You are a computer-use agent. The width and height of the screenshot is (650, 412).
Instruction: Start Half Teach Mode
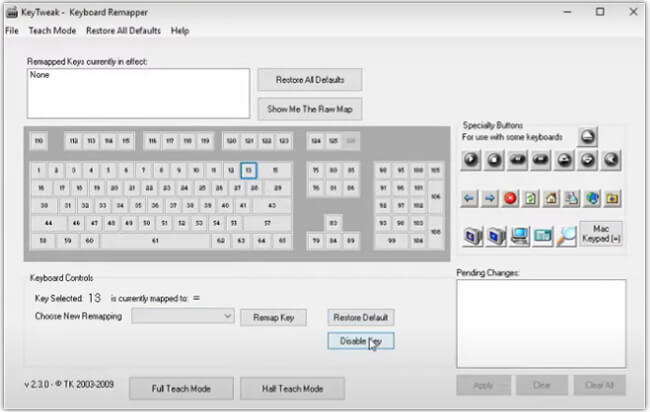click(x=292, y=388)
